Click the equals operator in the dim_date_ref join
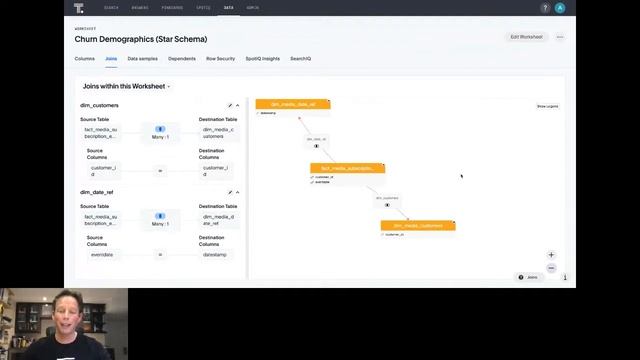640x360 pixels. pos(160,255)
